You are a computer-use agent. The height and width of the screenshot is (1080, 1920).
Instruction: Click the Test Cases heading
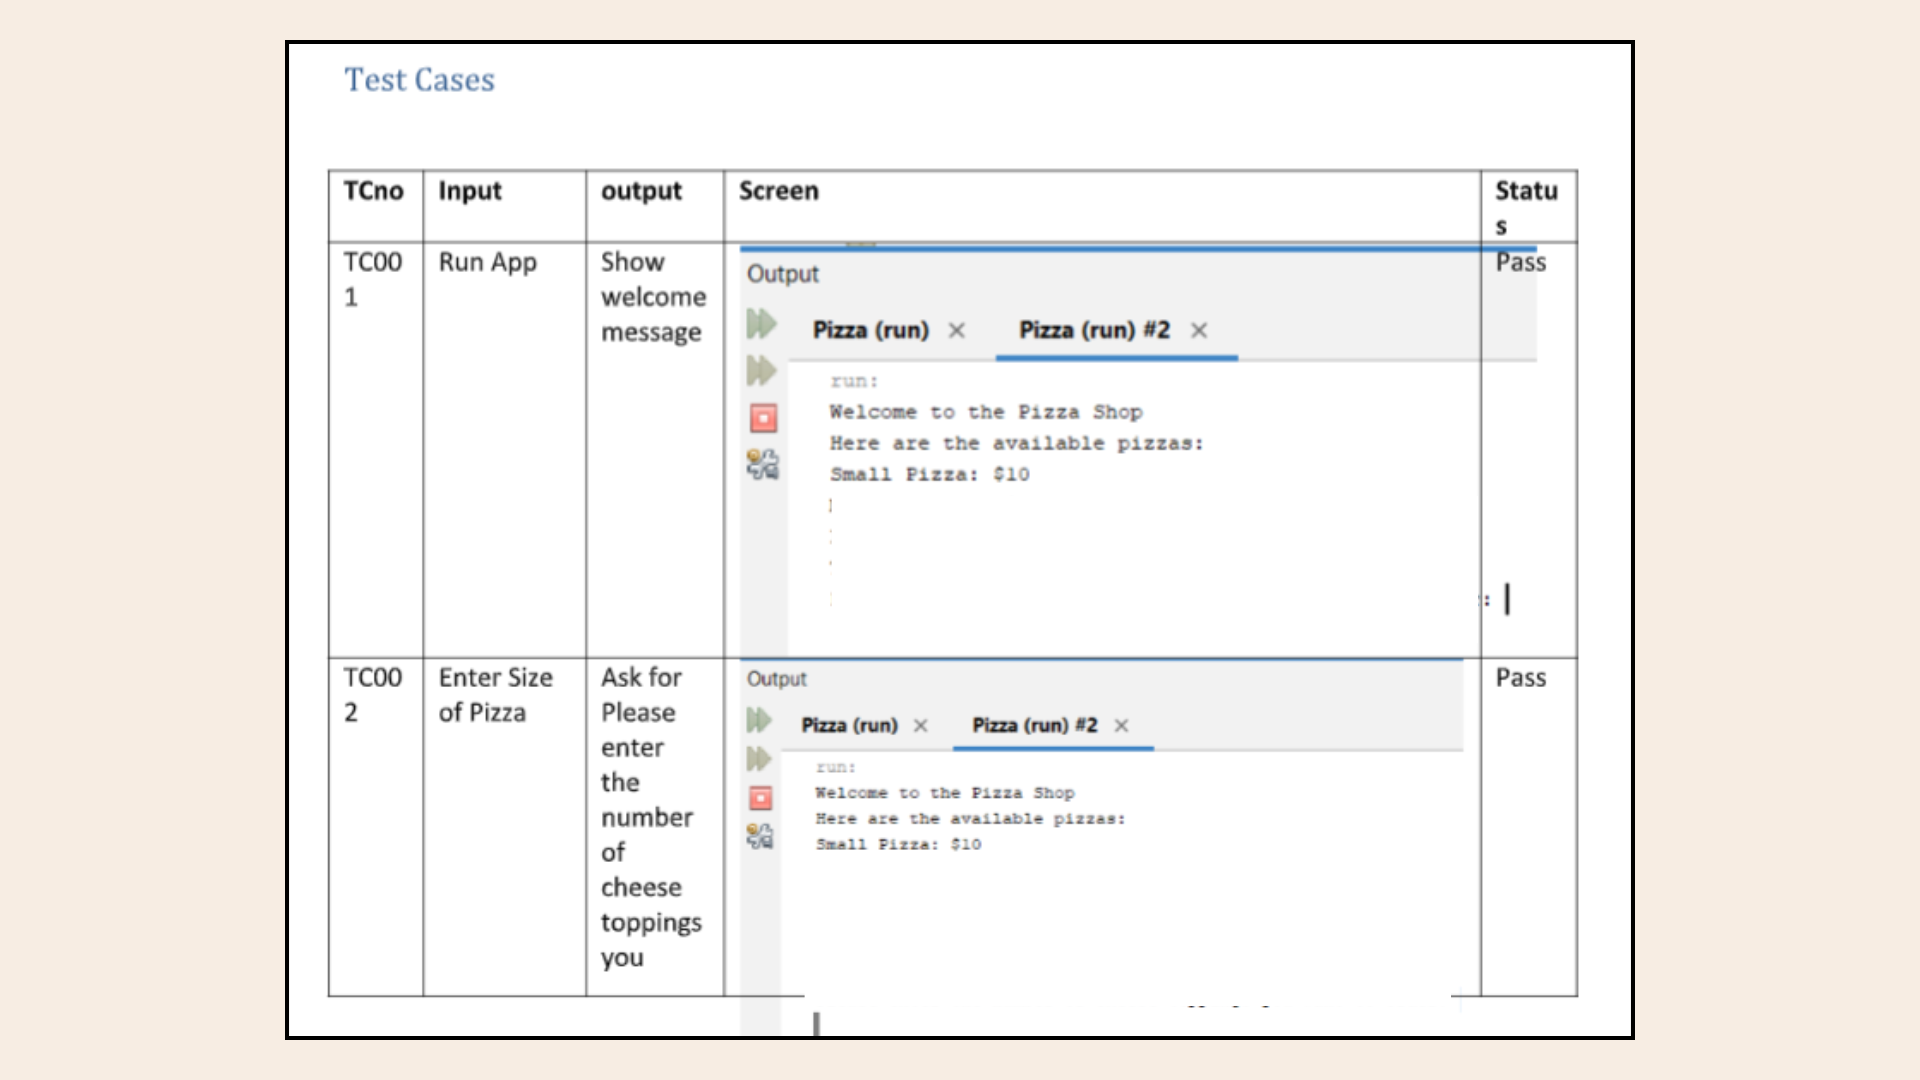coord(420,80)
